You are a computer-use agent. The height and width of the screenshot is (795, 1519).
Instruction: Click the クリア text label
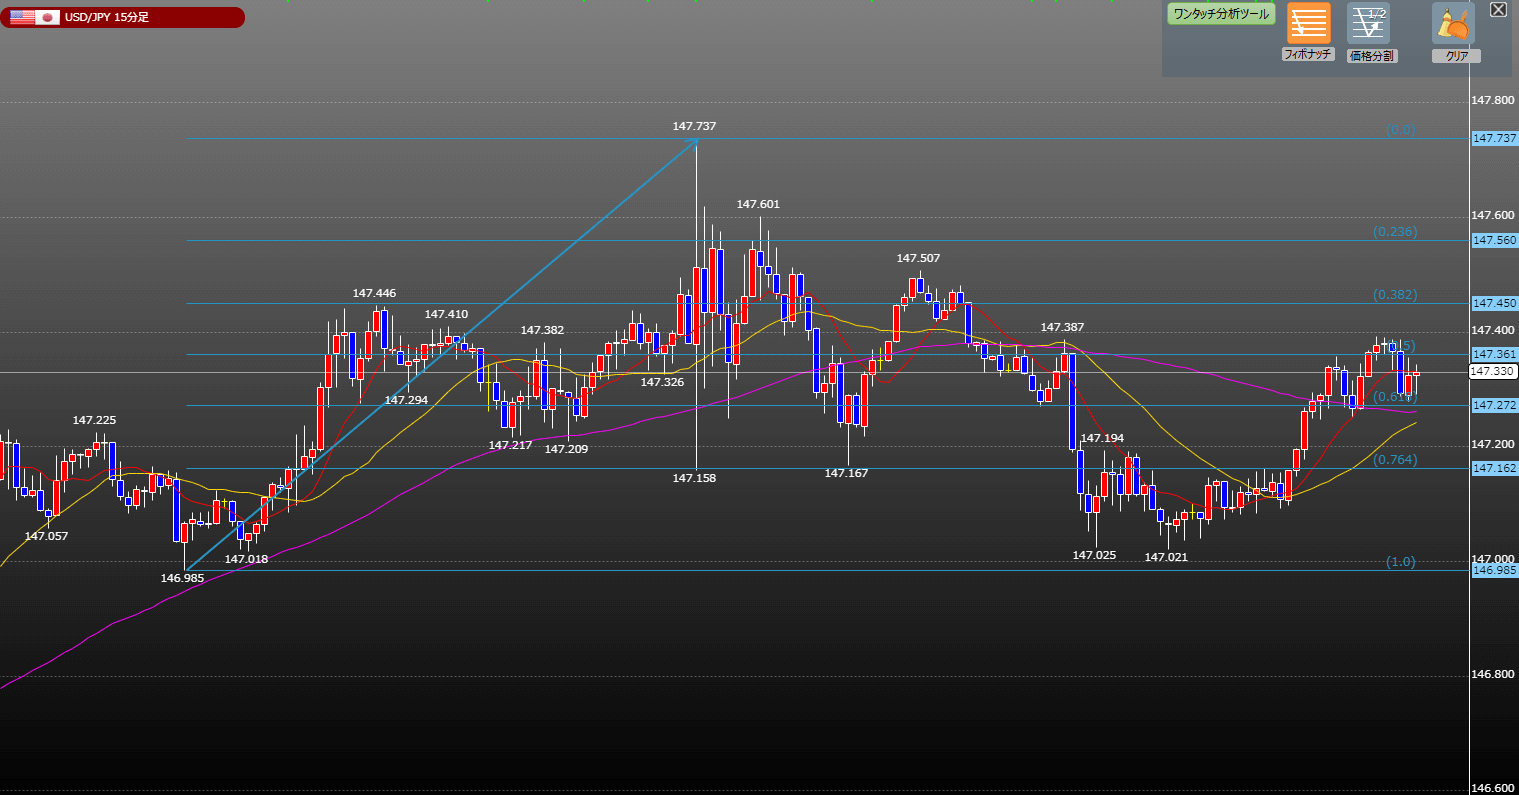tap(1456, 56)
